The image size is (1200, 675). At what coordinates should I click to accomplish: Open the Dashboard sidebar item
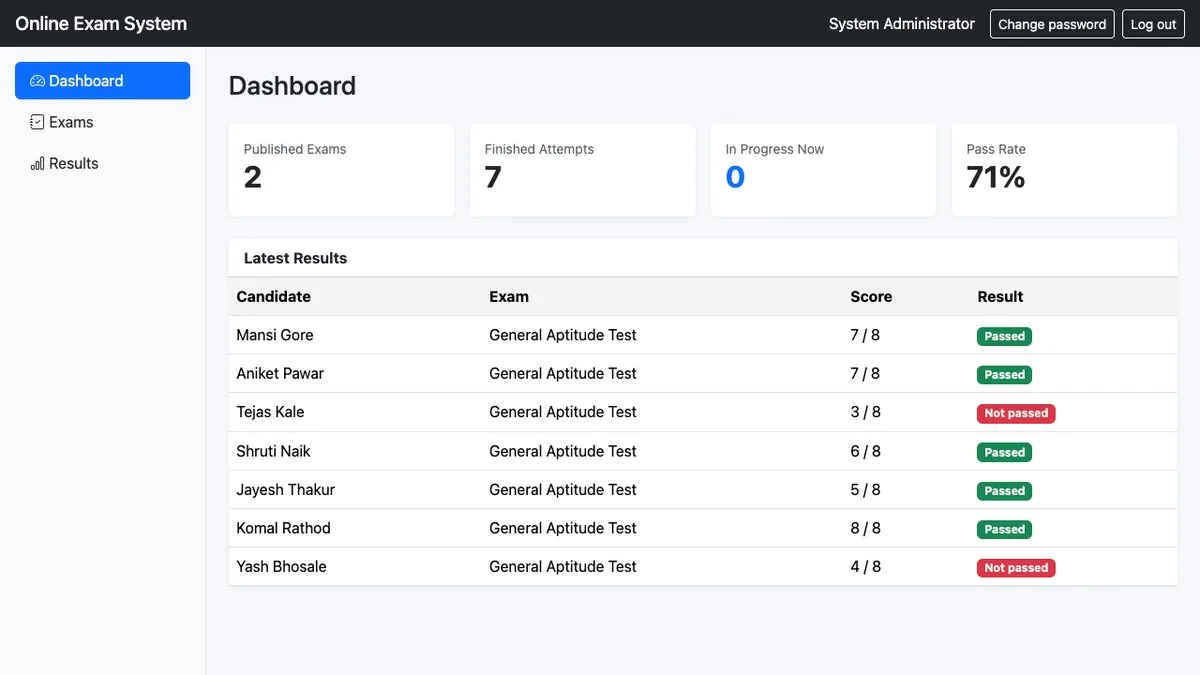click(x=102, y=81)
